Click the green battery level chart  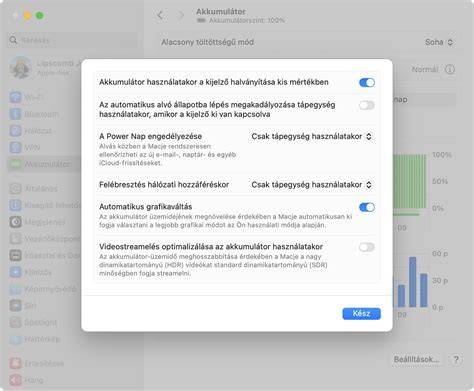pos(409,182)
